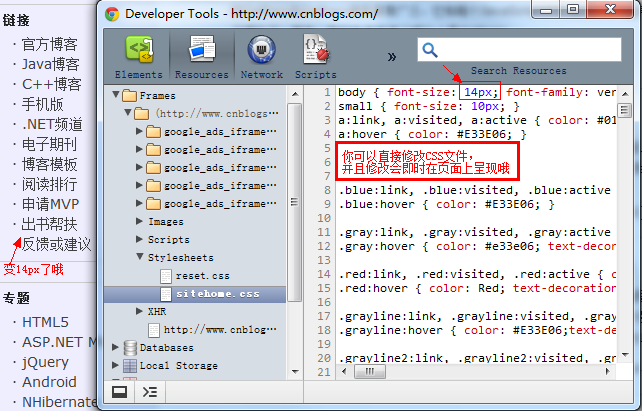Viewport: 642px width, 411px height.
Task: Click the Local Storage table icon
Action: pyautogui.click(x=130, y=366)
